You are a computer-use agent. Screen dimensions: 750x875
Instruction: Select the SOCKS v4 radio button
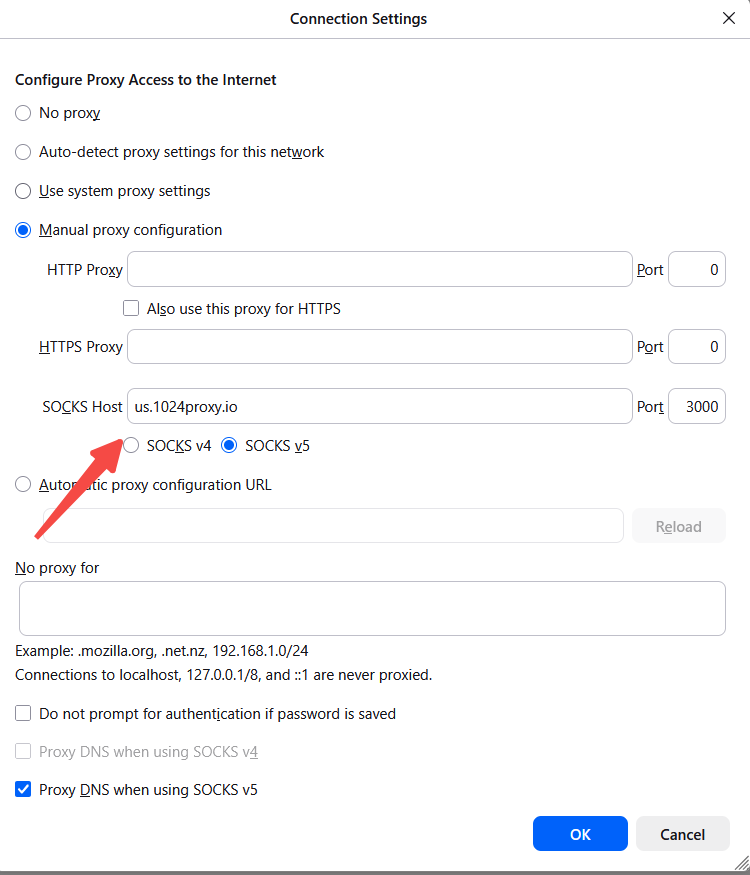click(131, 446)
